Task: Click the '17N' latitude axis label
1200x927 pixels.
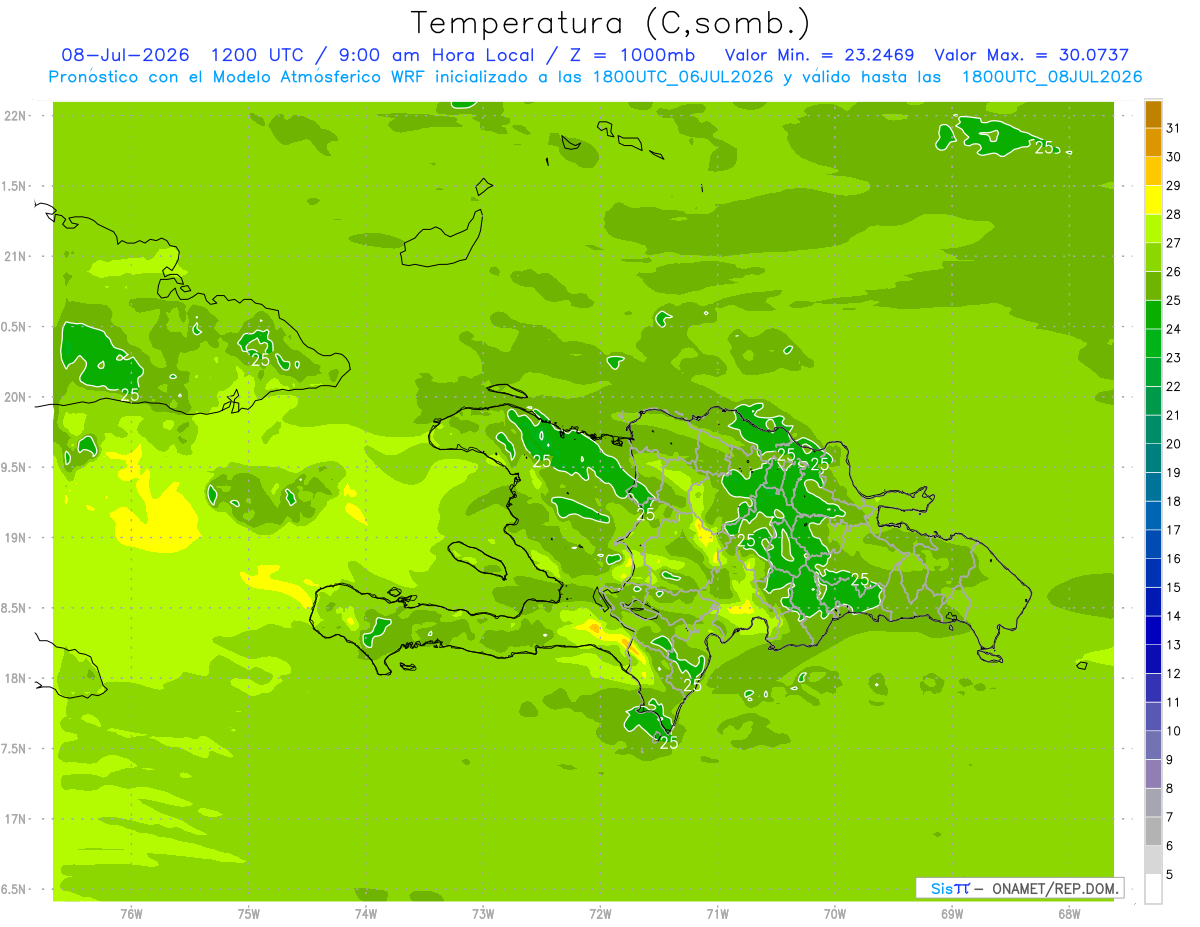Action: (16, 819)
